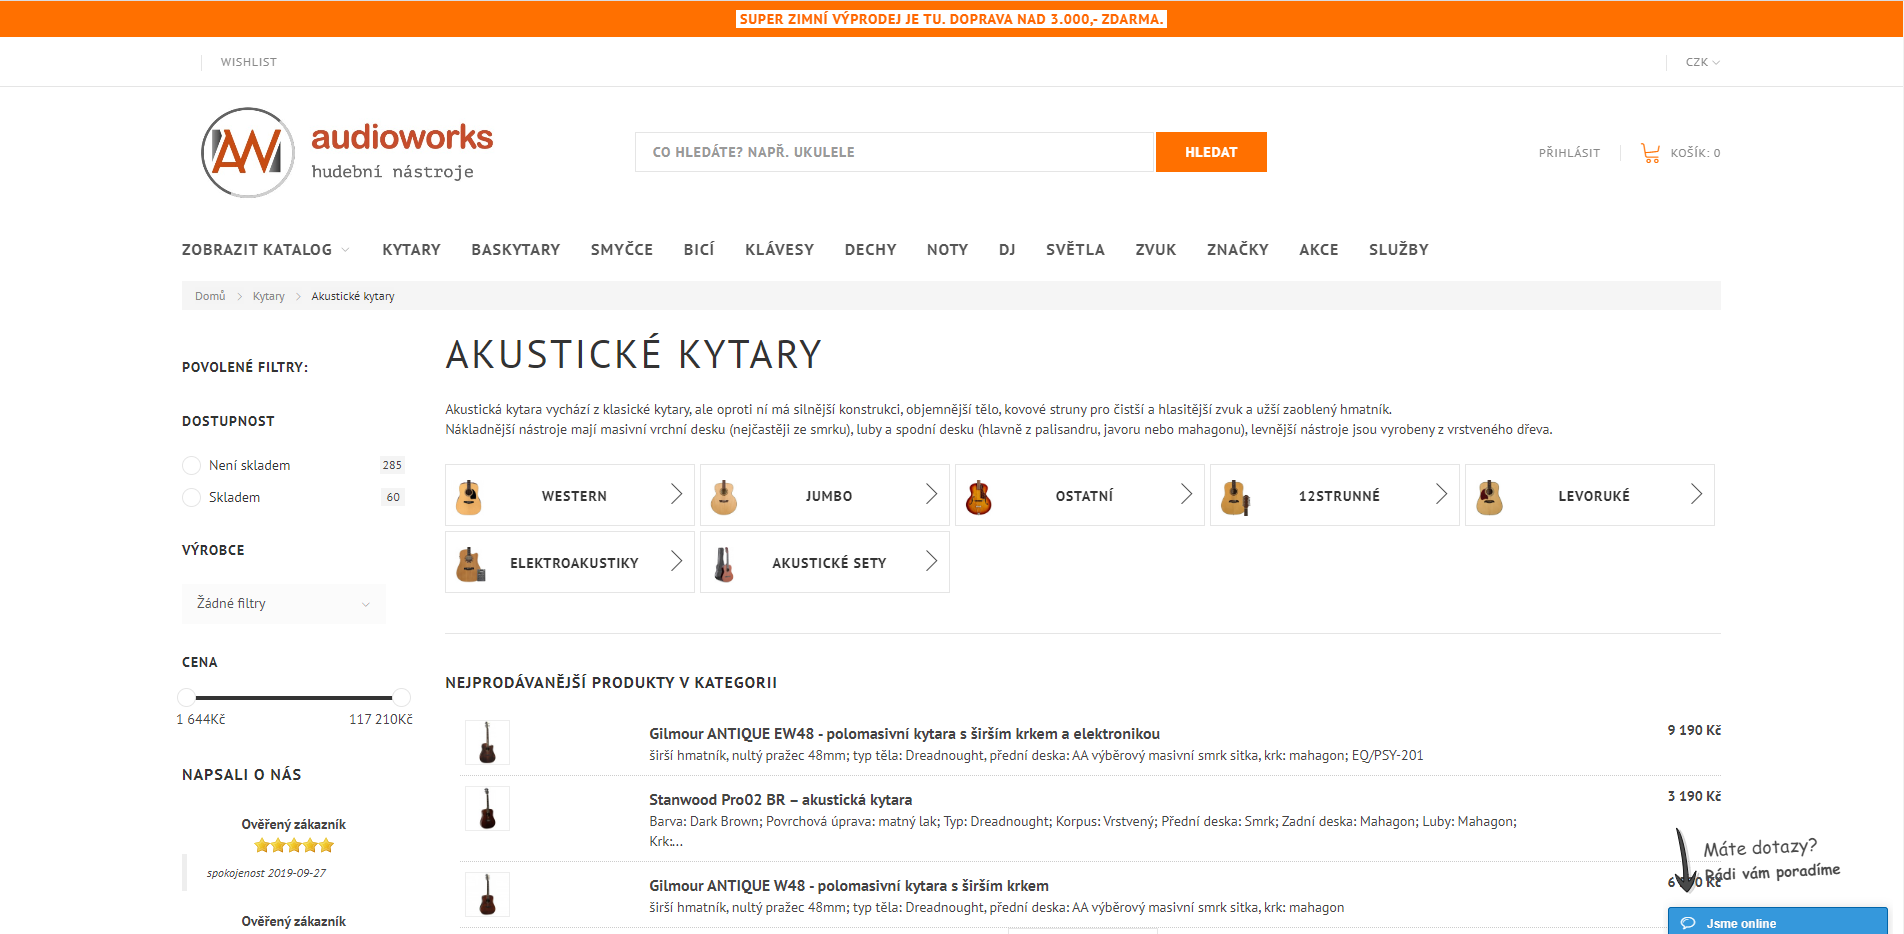The height and width of the screenshot is (934, 1904).
Task: Expand the CZK currency selector
Action: click(1702, 62)
